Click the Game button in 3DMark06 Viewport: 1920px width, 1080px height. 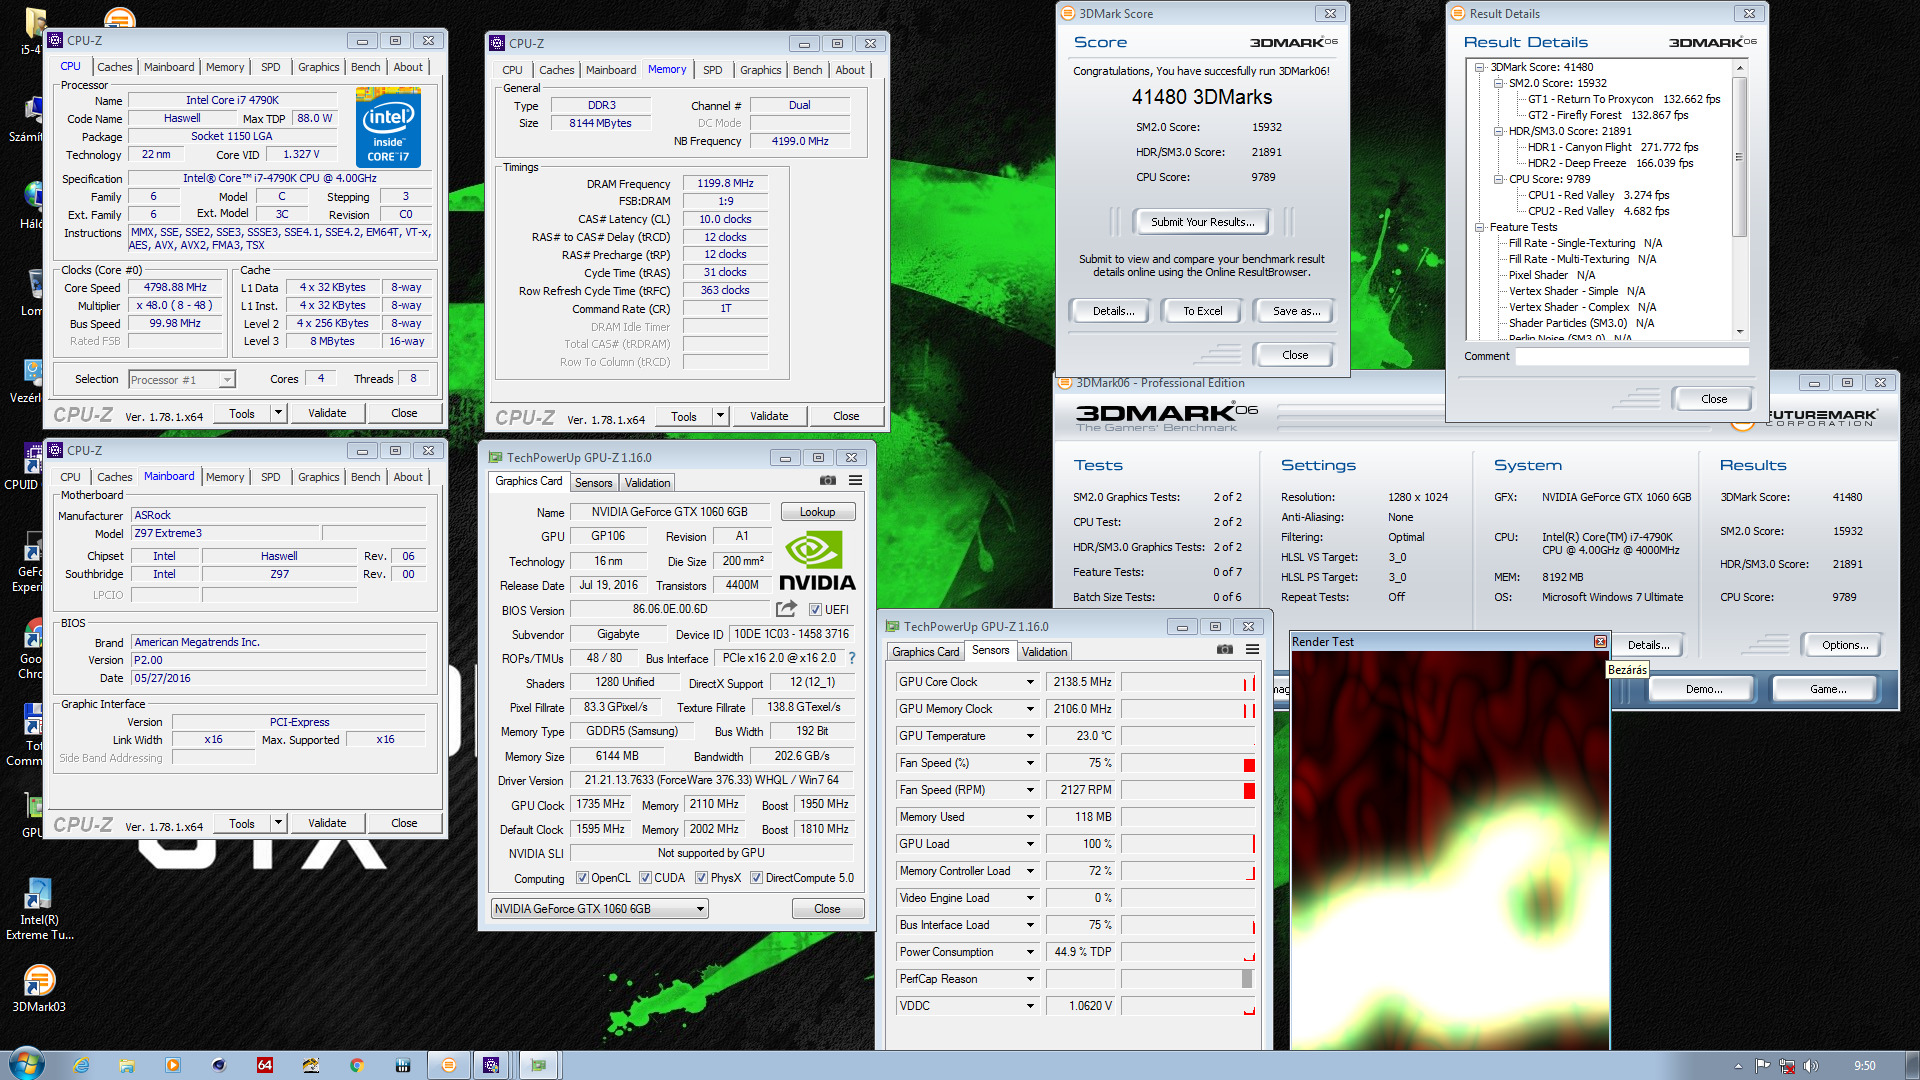coord(1828,689)
